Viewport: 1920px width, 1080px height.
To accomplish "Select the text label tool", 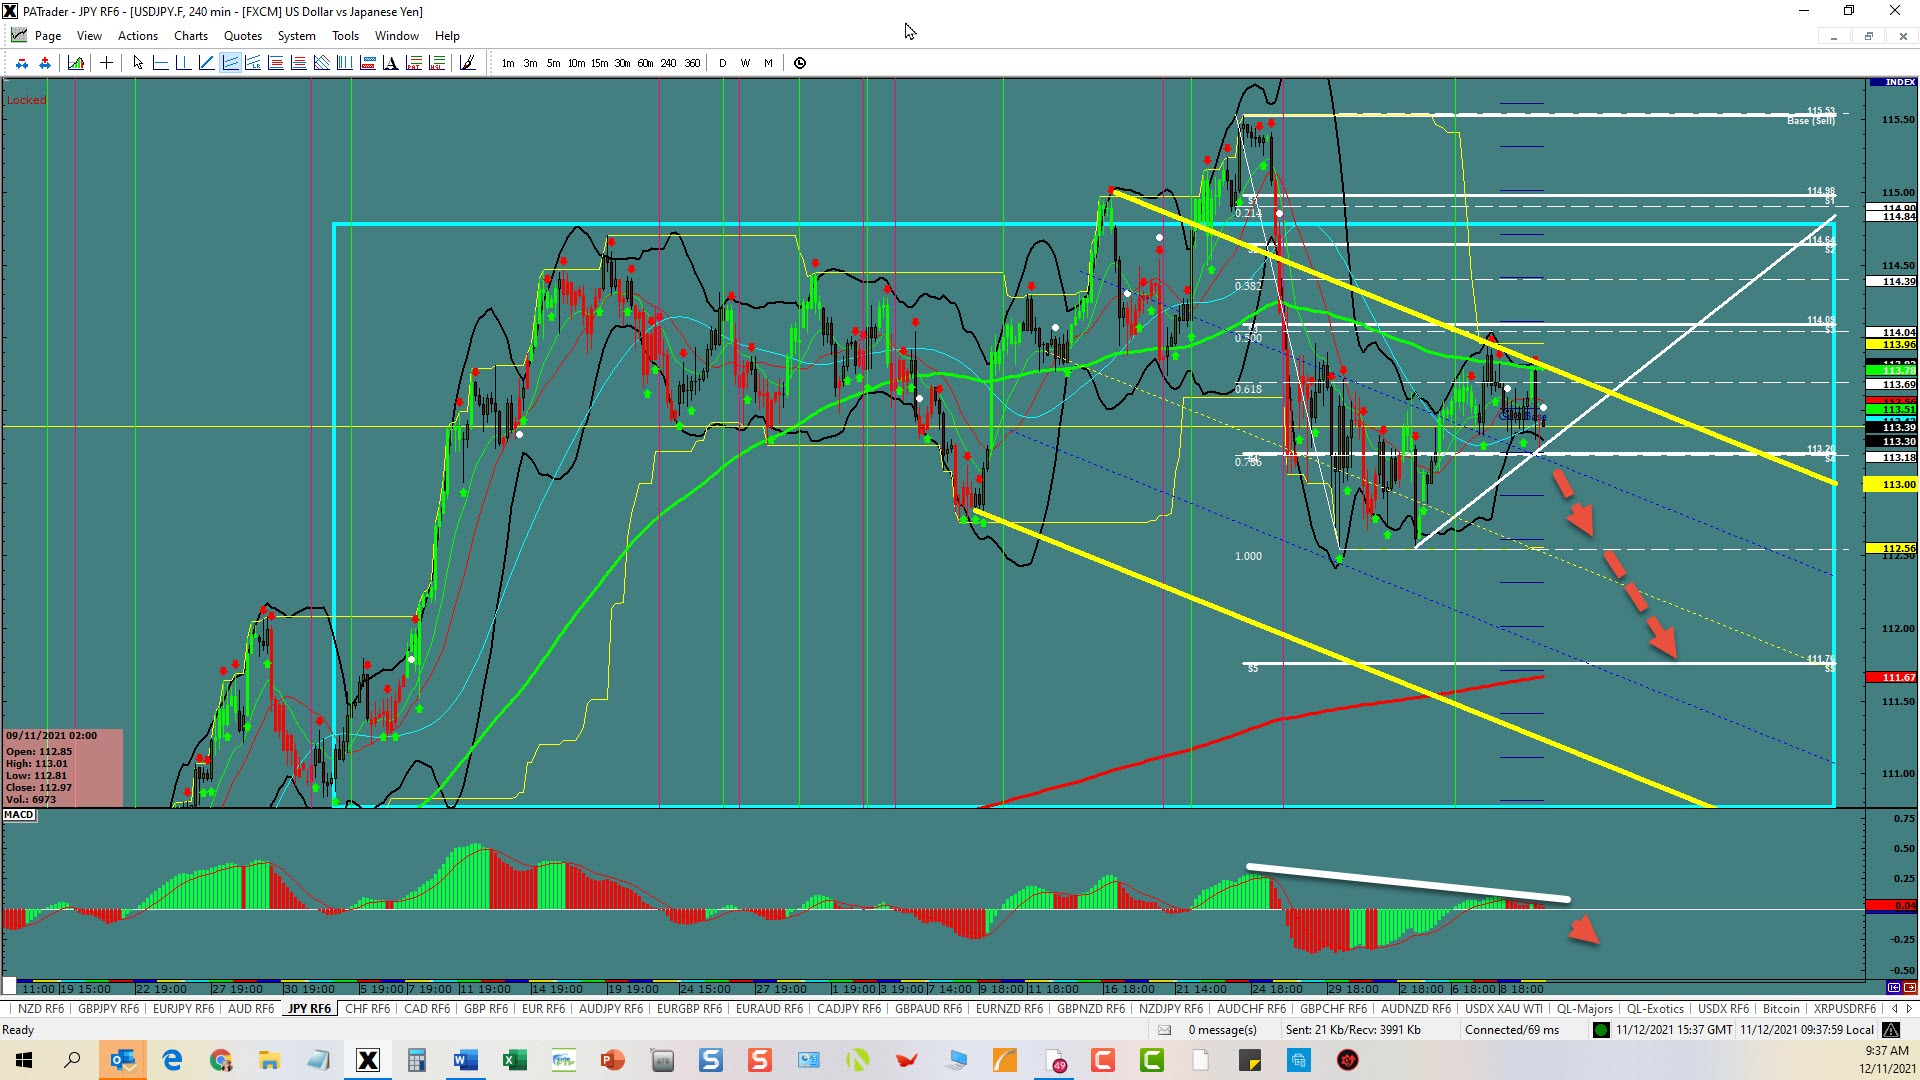I will (x=391, y=63).
